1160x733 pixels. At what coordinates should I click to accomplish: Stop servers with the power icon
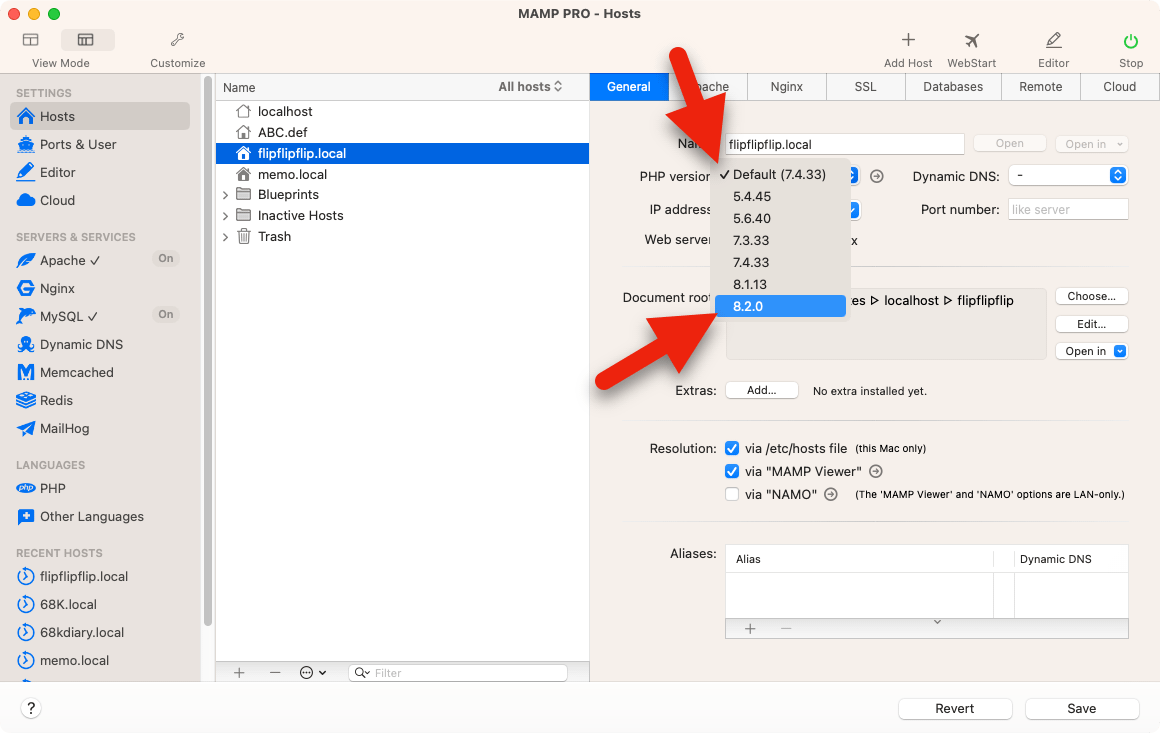tap(1131, 41)
